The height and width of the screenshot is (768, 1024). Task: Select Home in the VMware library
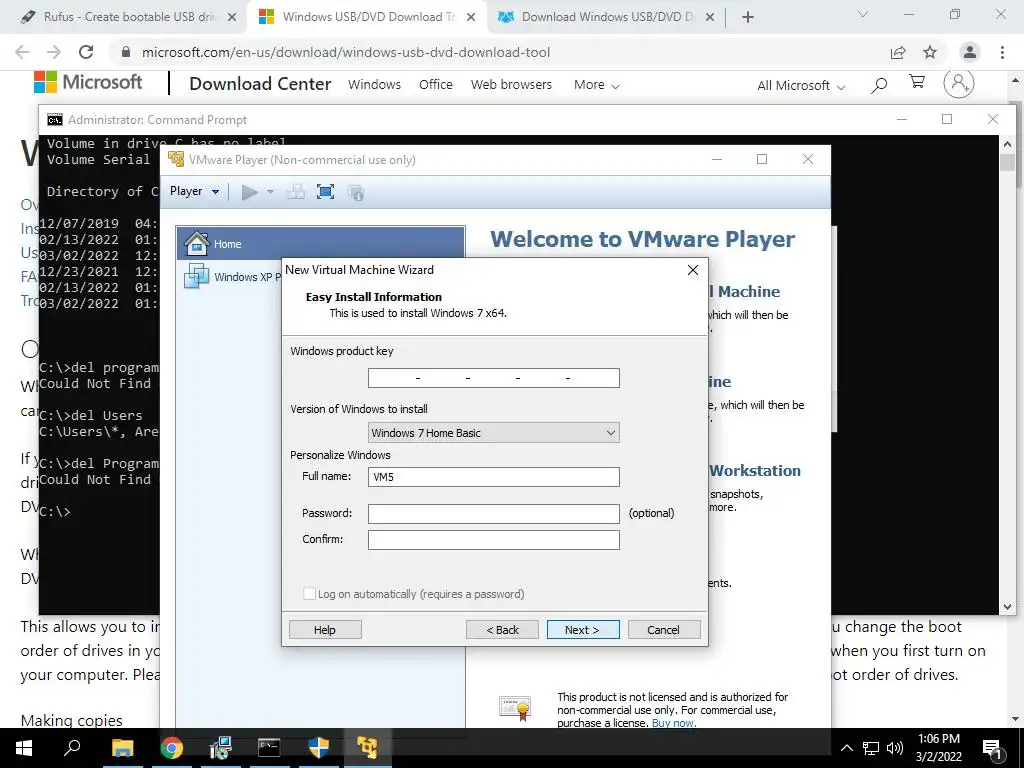coord(320,244)
